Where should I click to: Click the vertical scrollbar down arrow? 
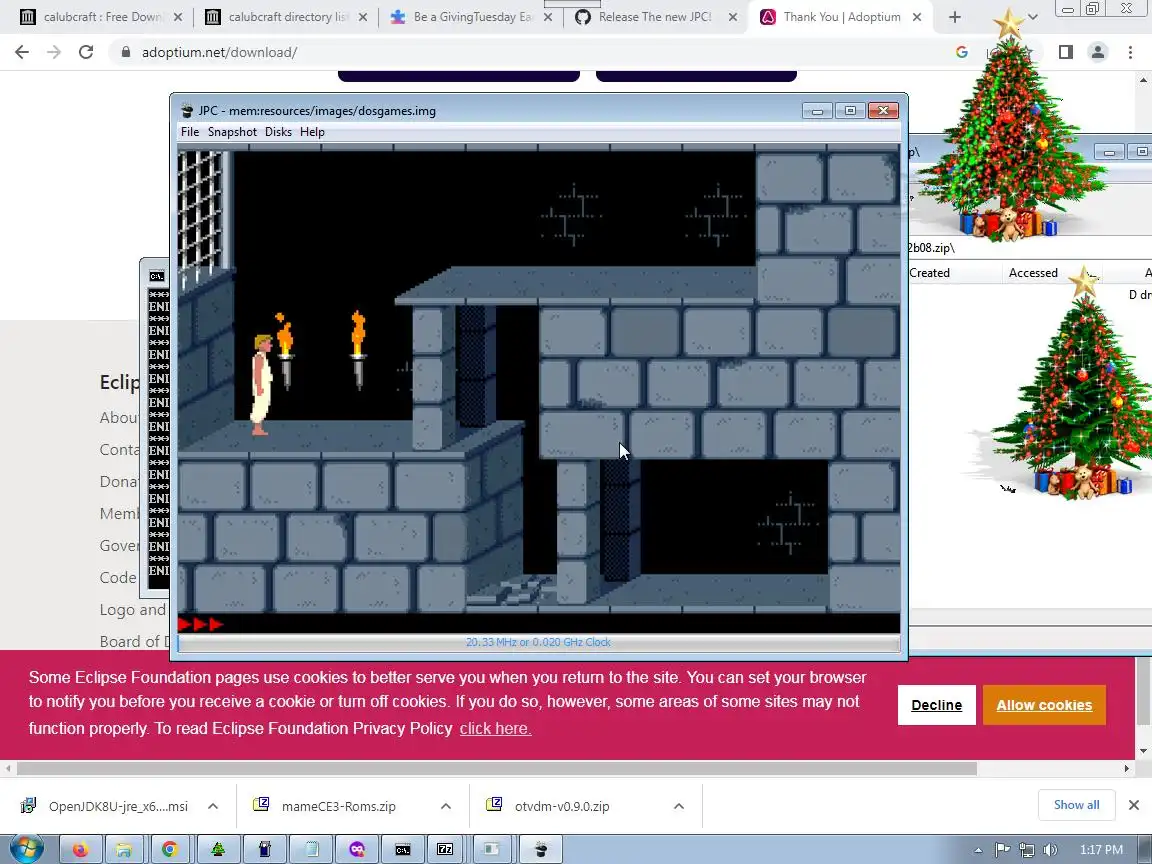point(1143,751)
